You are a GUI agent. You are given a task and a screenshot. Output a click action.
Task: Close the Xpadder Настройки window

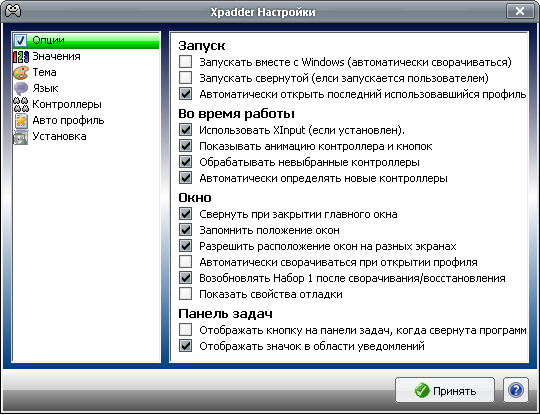519,11
